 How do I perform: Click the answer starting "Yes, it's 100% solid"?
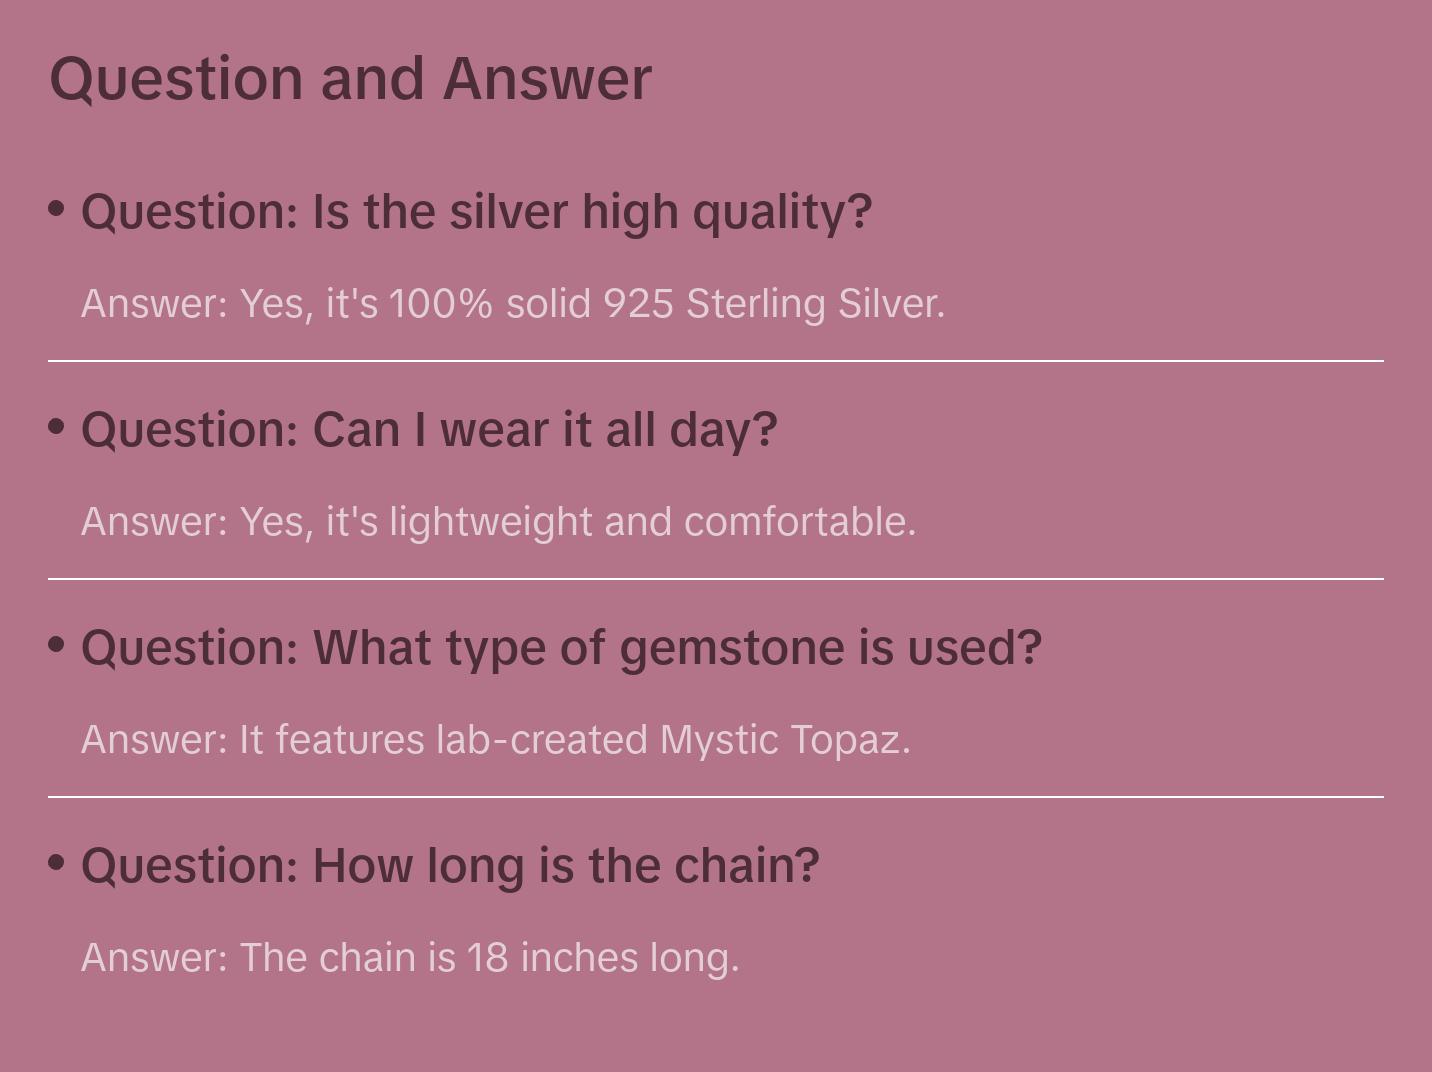(512, 304)
